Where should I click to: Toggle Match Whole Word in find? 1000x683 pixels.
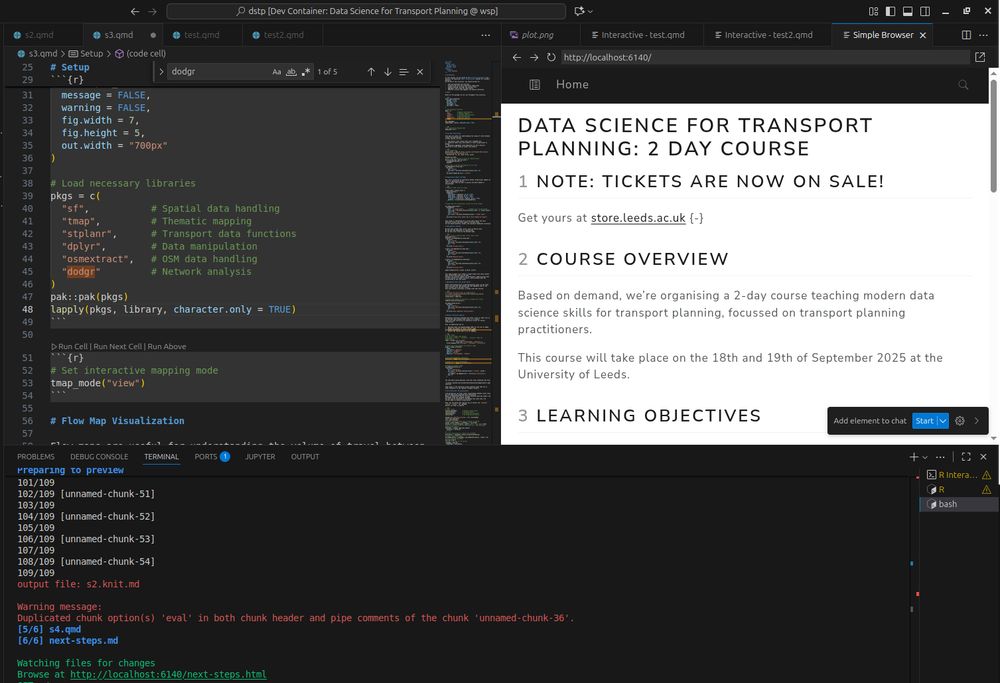tap(291, 72)
